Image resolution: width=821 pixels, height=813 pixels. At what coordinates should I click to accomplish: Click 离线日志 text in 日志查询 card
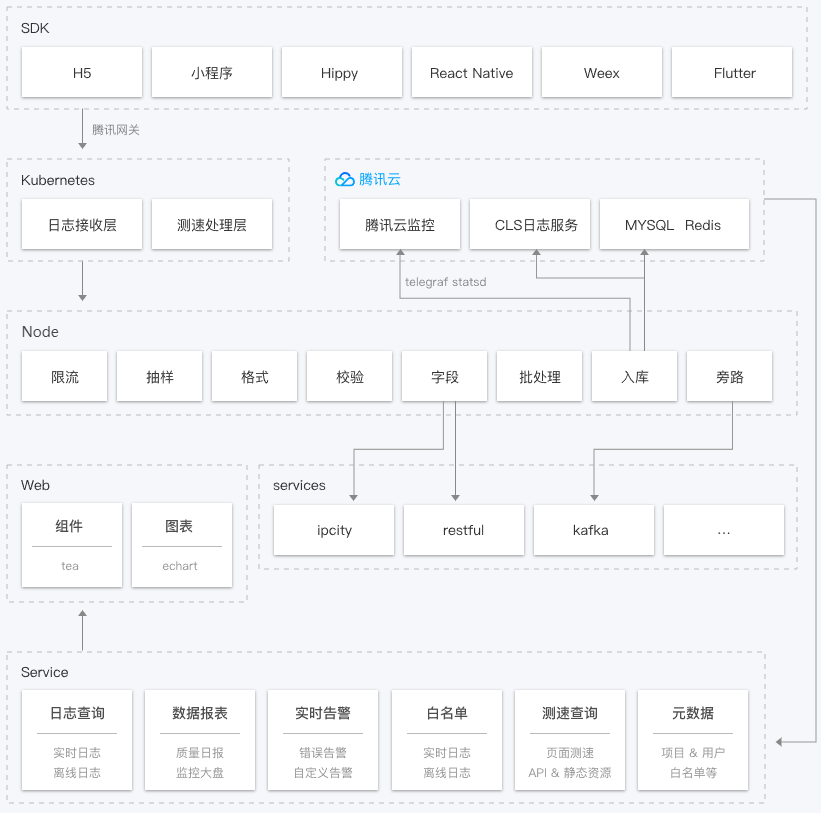pyautogui.click(x=77, y=773)
